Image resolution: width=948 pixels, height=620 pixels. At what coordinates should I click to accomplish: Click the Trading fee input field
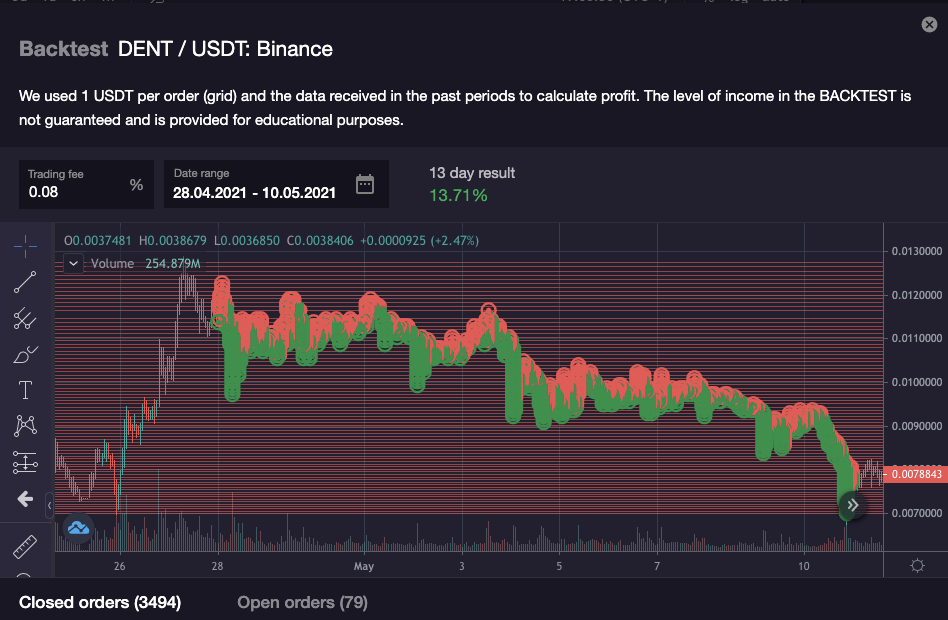pos(75,192)
